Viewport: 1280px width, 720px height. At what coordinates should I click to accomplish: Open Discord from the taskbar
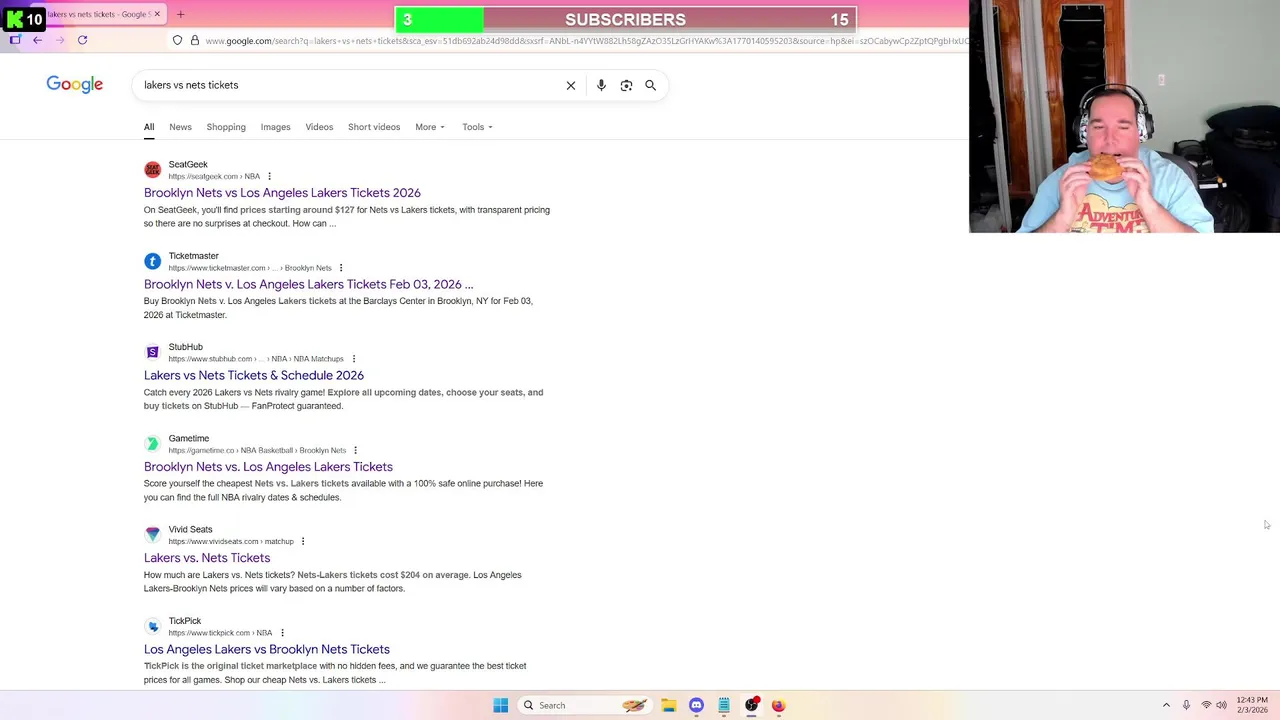tap(696, 705)
